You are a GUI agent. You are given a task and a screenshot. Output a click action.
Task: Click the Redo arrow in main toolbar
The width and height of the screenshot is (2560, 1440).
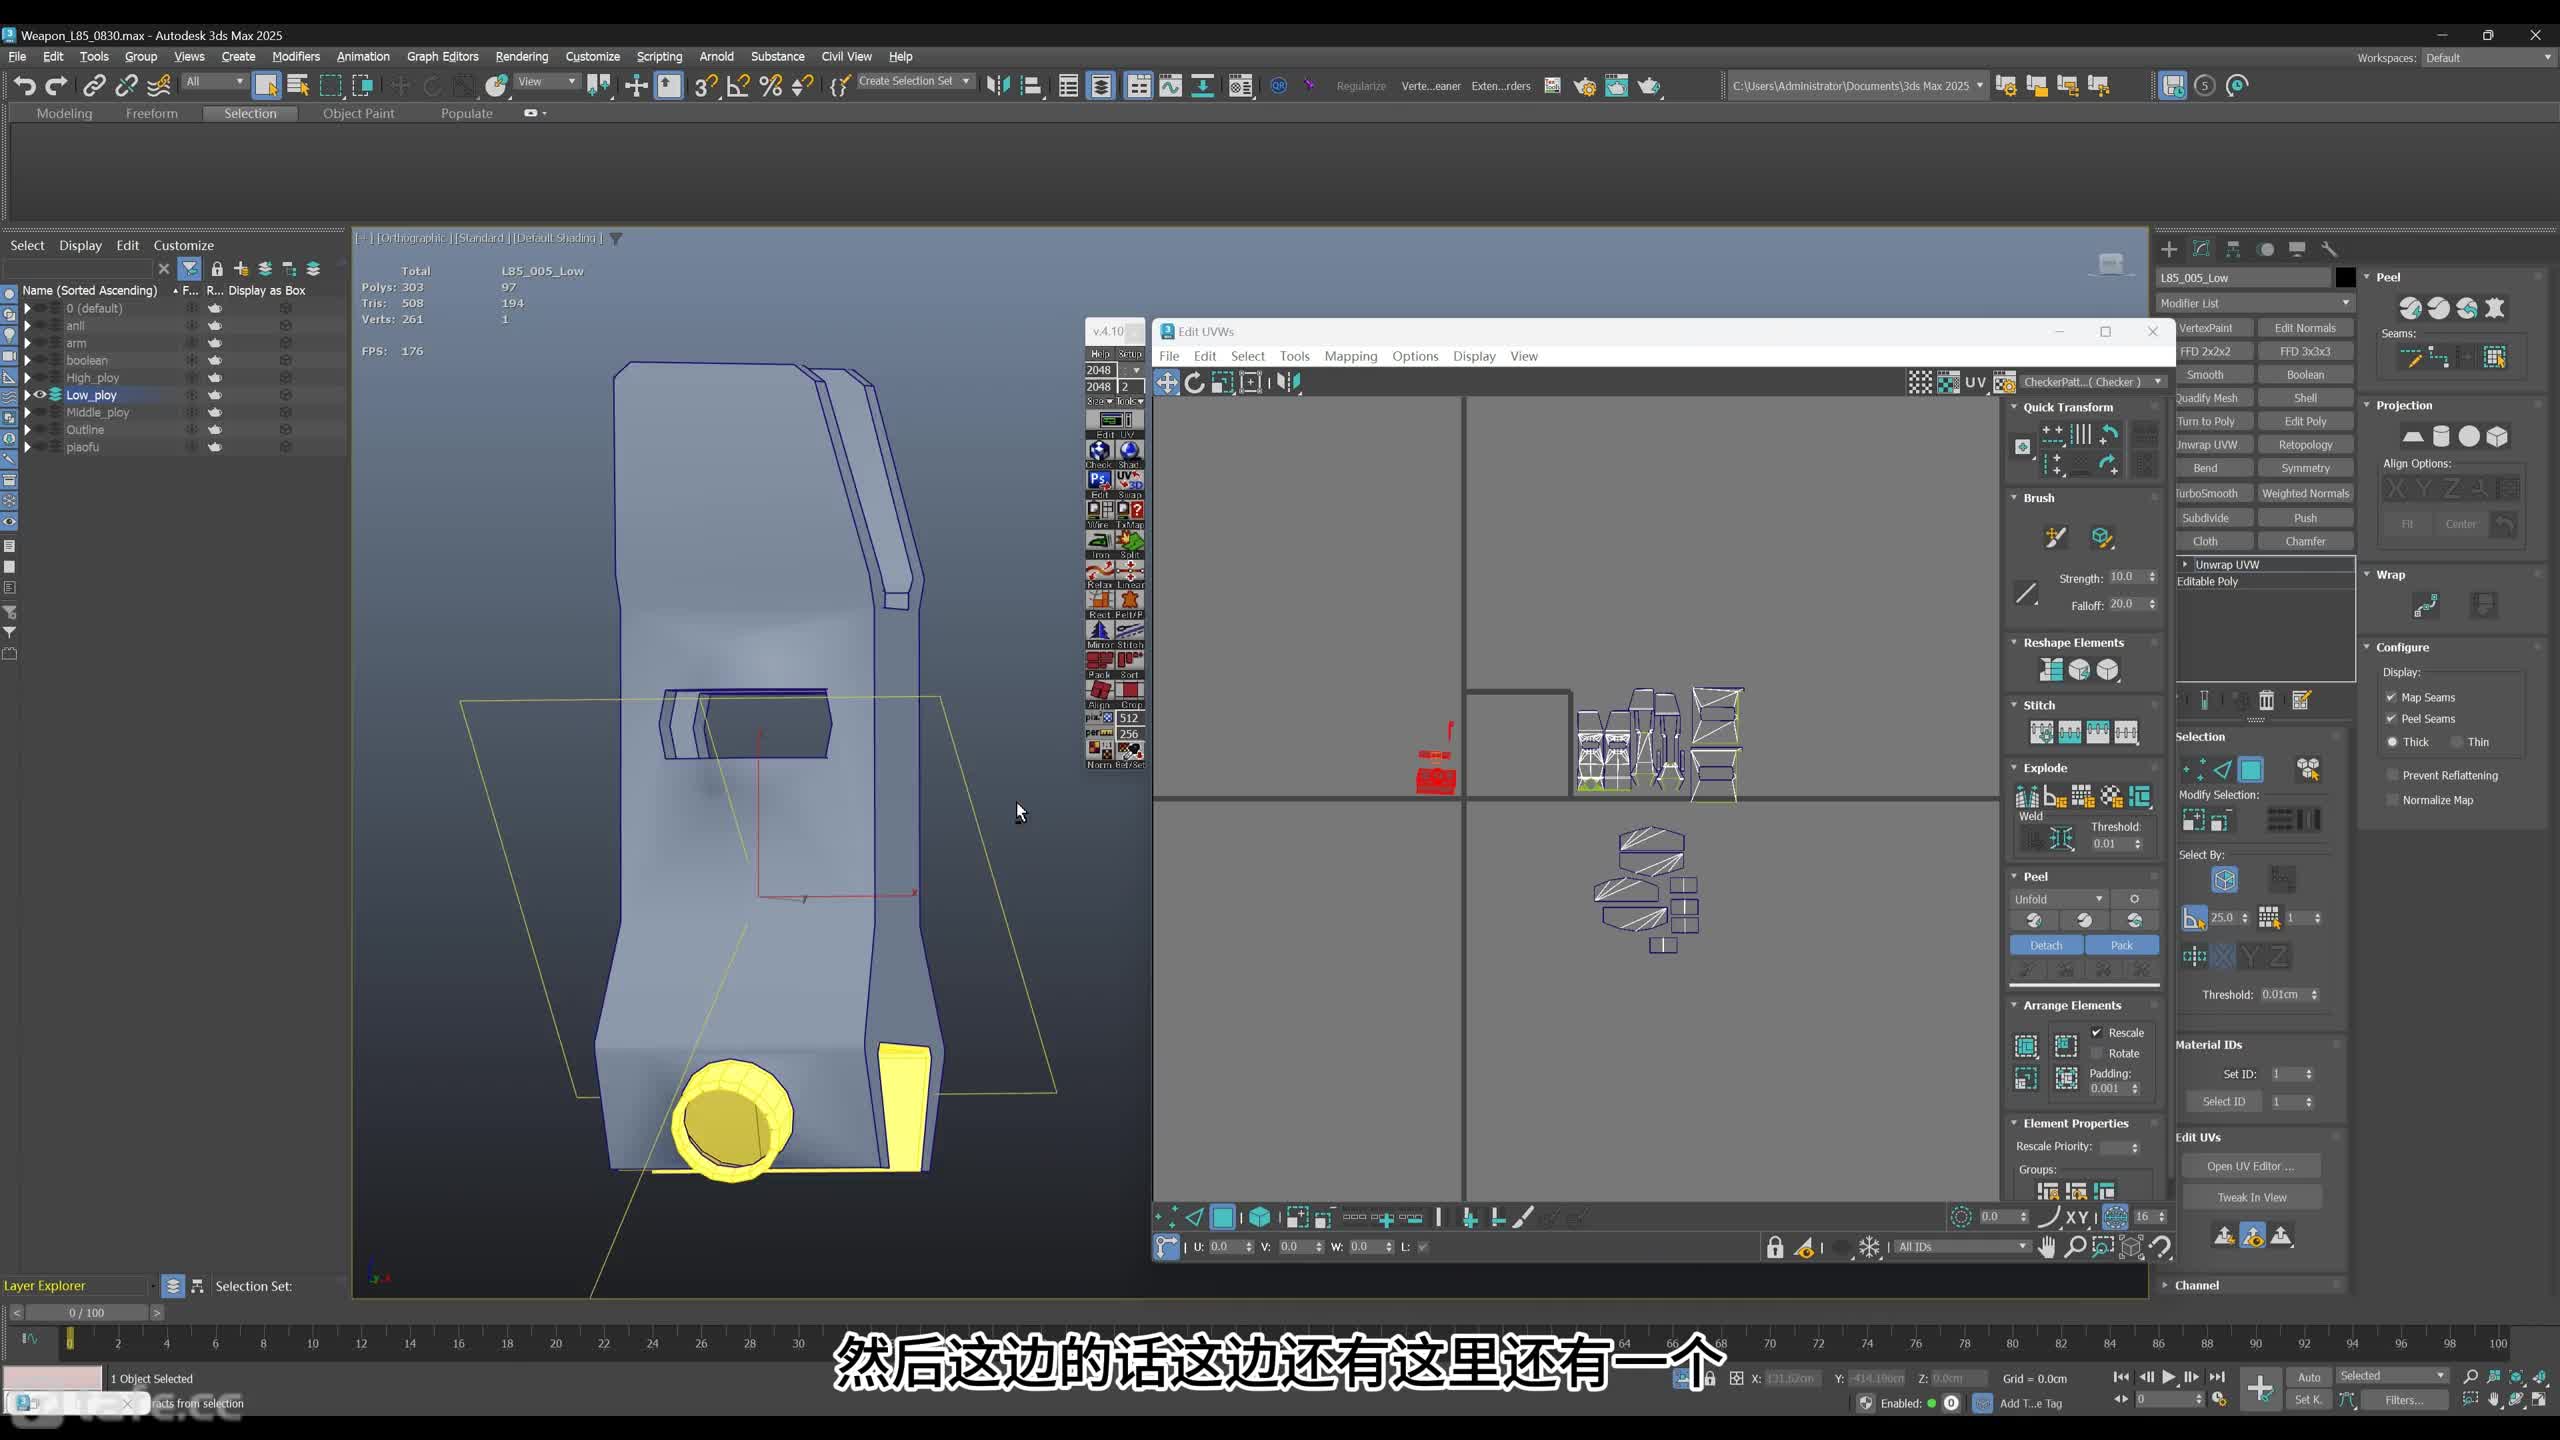point(57,86)
